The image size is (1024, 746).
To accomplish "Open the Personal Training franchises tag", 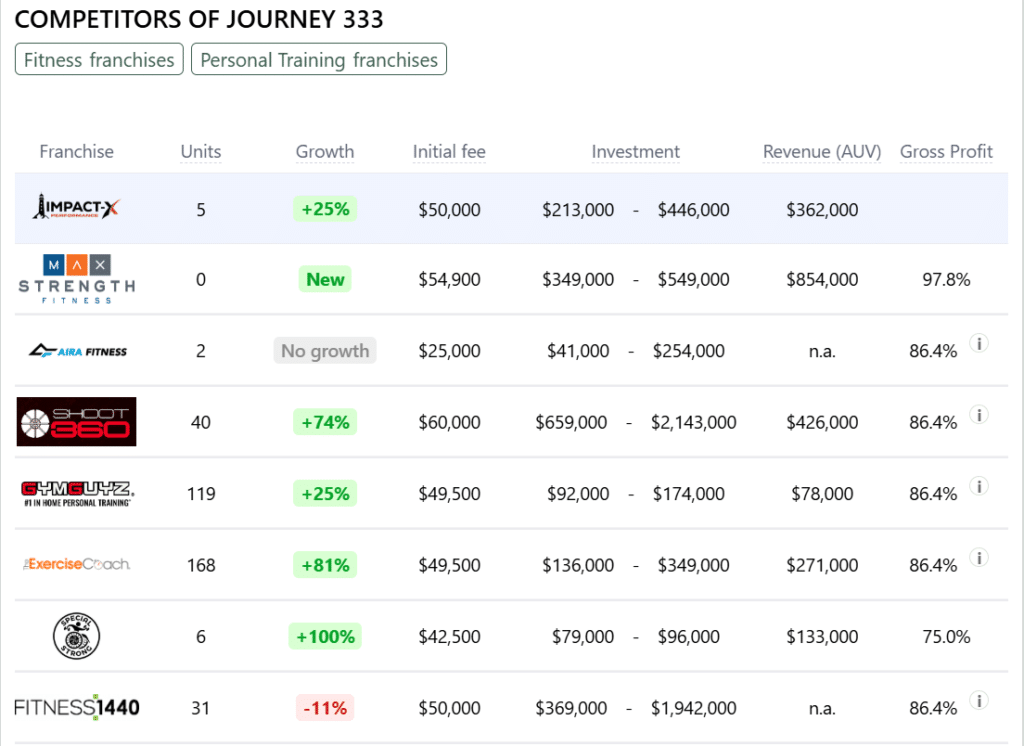I will (319, 59).
